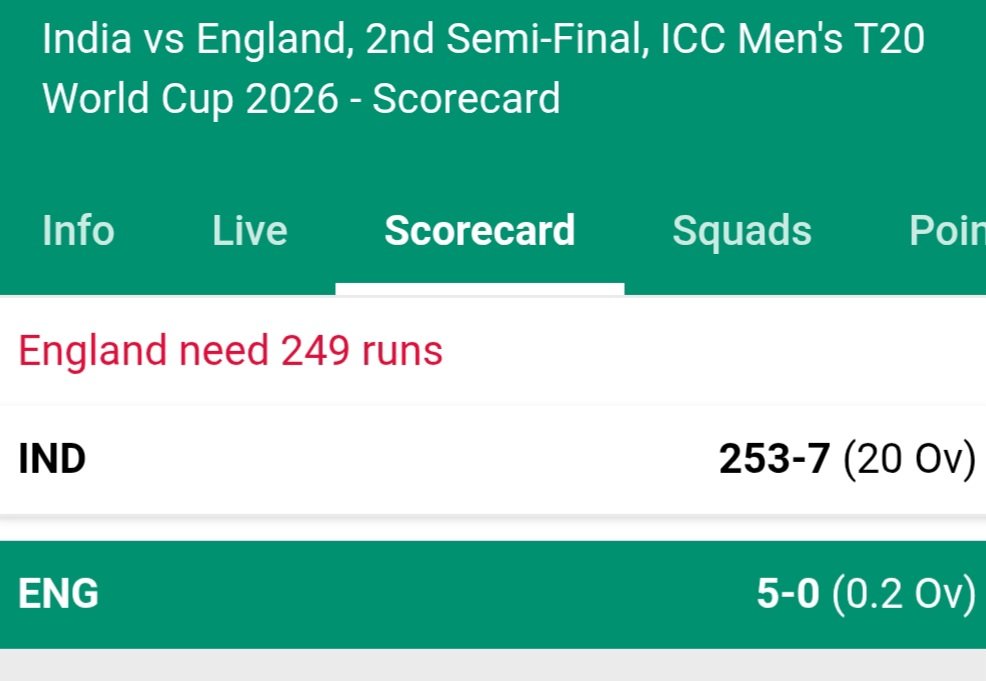
Task: Click the white underline beneath Scorecard
Action: (479, 289)
